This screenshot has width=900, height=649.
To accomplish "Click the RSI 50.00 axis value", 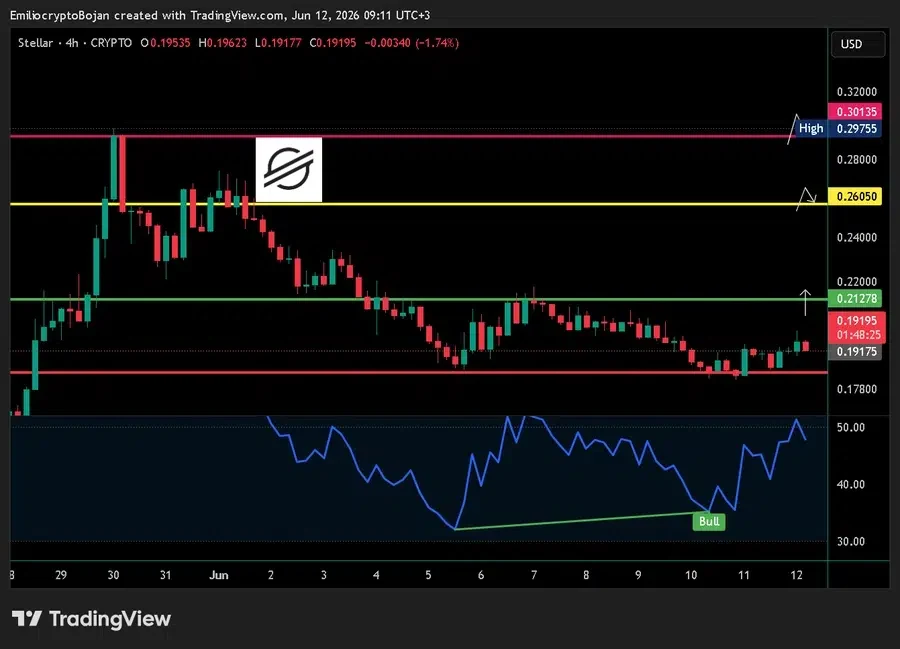I will (x=850, y=428).
